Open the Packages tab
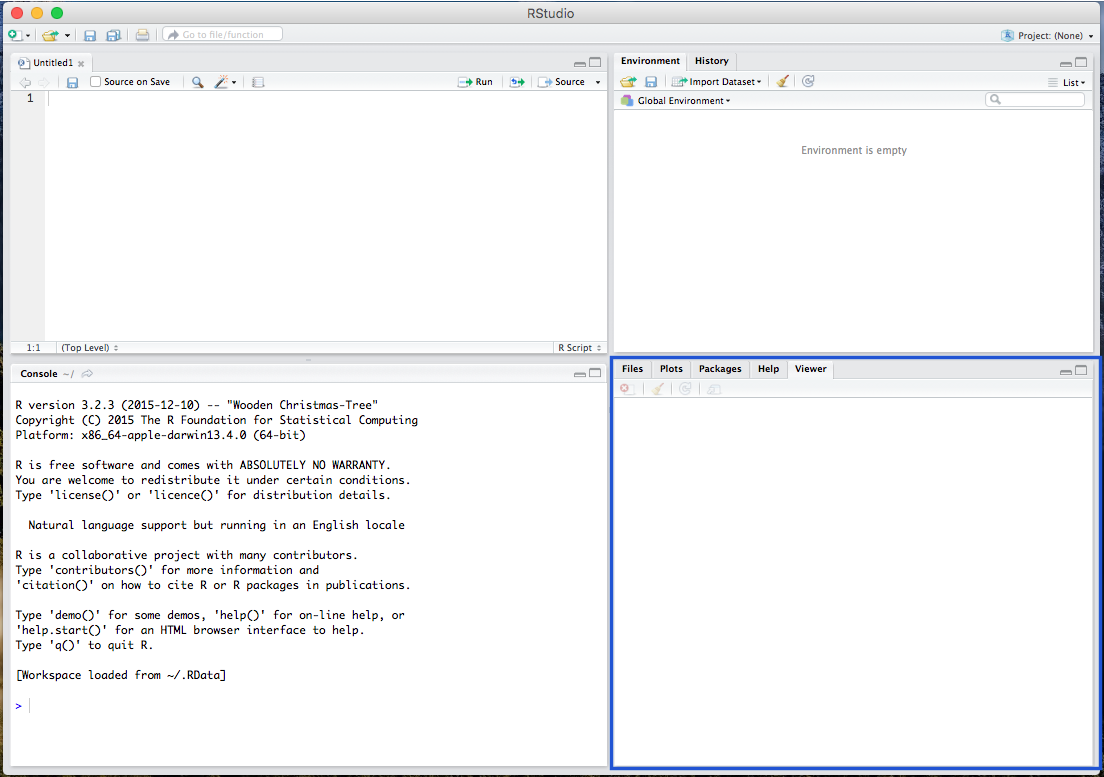This screenshot has height=777, width=1104. click(720, 369)
